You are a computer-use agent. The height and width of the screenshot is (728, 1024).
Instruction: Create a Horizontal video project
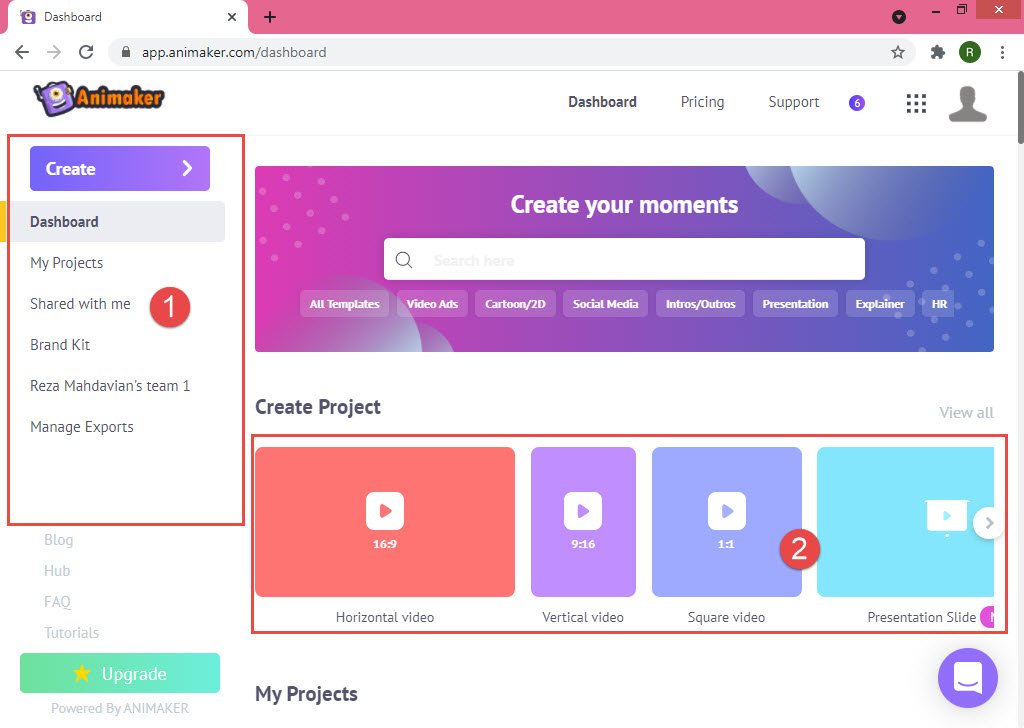385,522
